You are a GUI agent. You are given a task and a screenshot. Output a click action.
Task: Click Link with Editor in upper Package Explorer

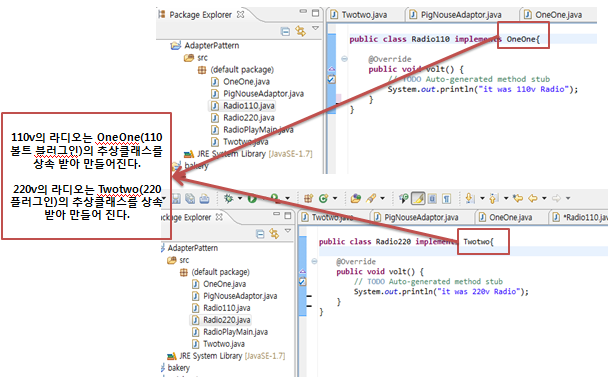click(x=301, y=31)
